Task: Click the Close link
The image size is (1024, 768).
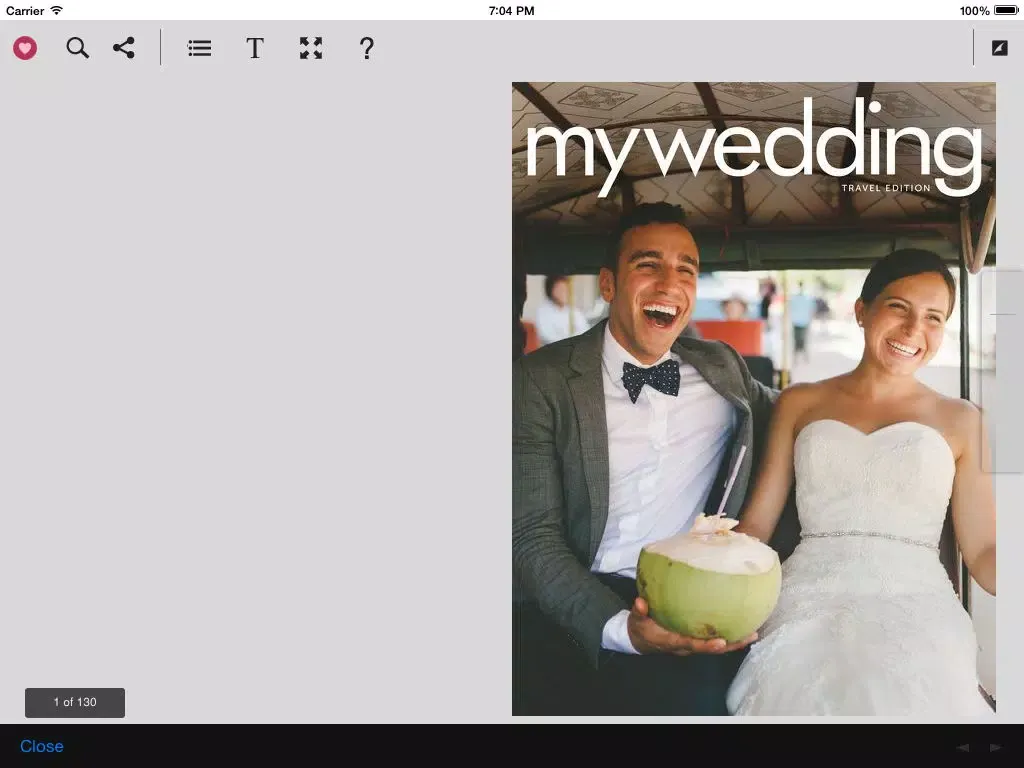Action: (42, 746)
